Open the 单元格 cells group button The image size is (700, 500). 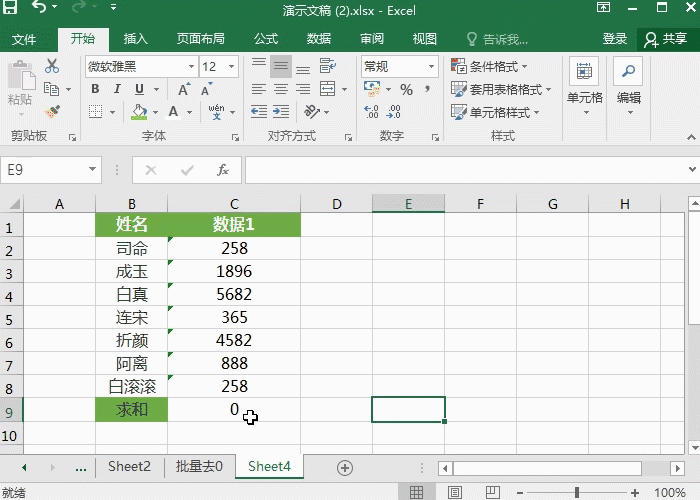point(584,88)
